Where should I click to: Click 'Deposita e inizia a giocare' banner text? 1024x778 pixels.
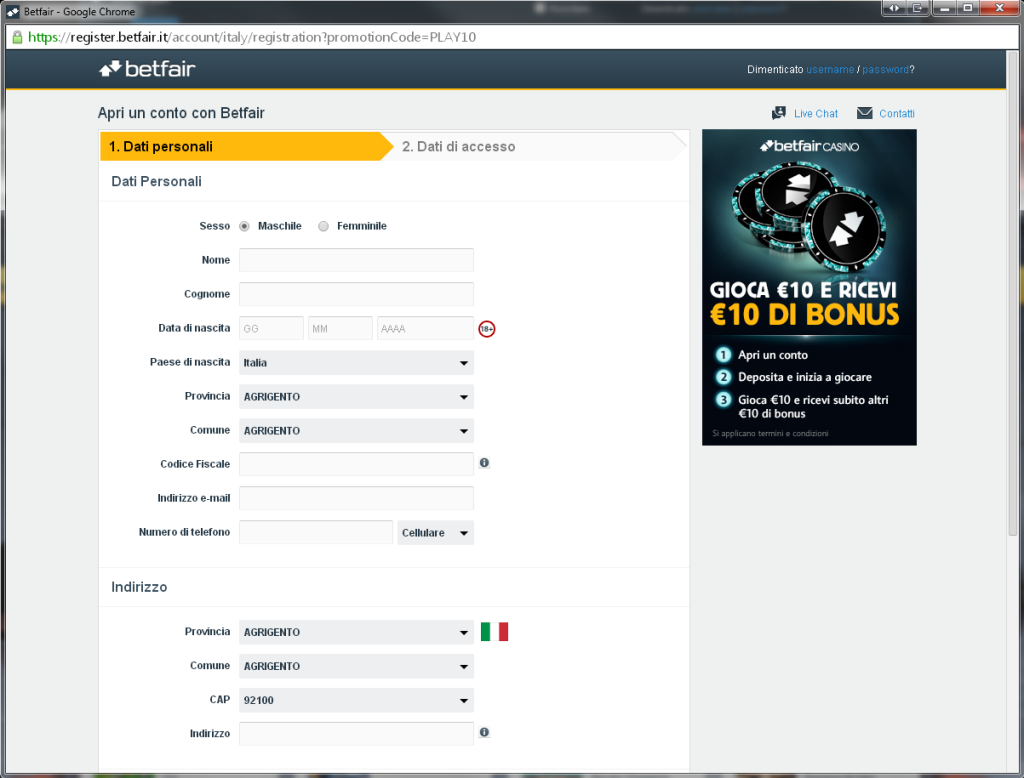[x=805, y=377]
